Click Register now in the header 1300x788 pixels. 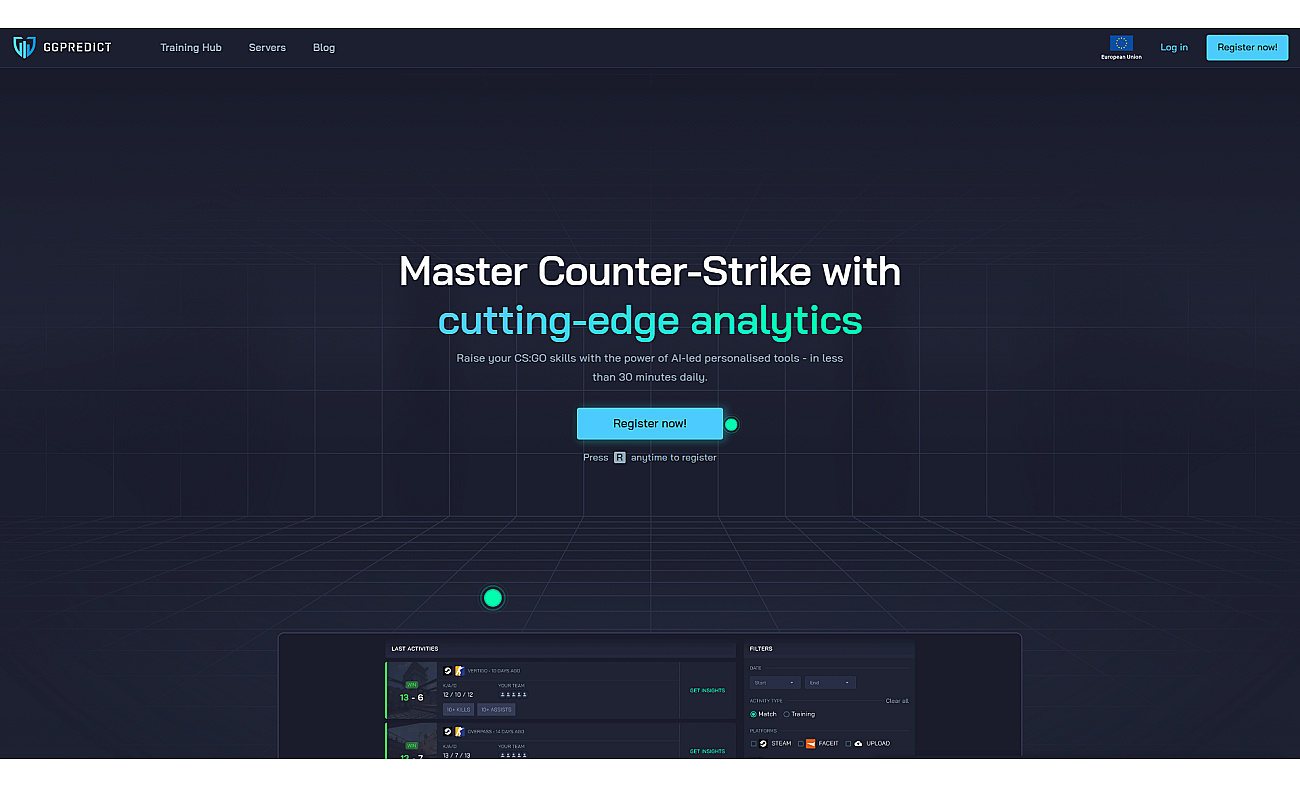(x=1247, y=48)
